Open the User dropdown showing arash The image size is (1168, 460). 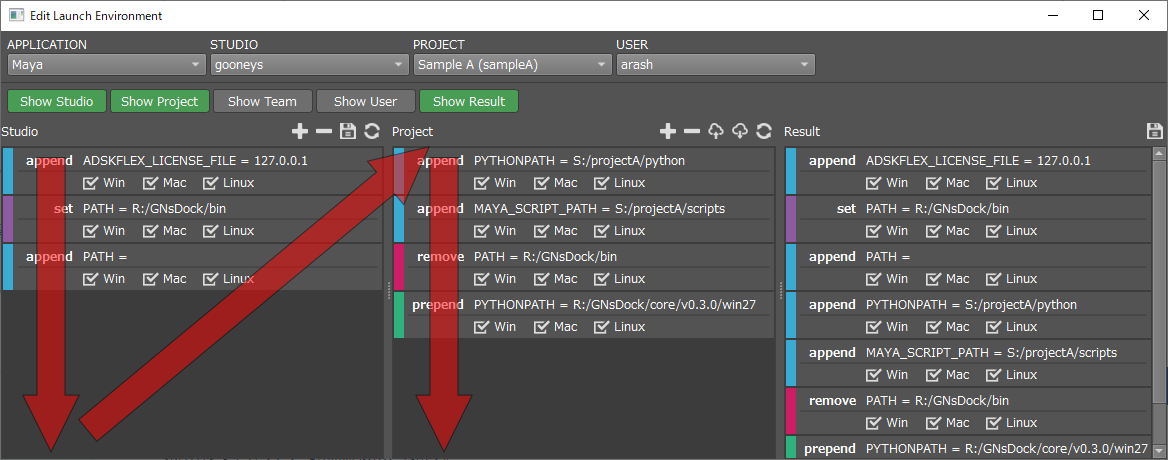pos(715,65)
